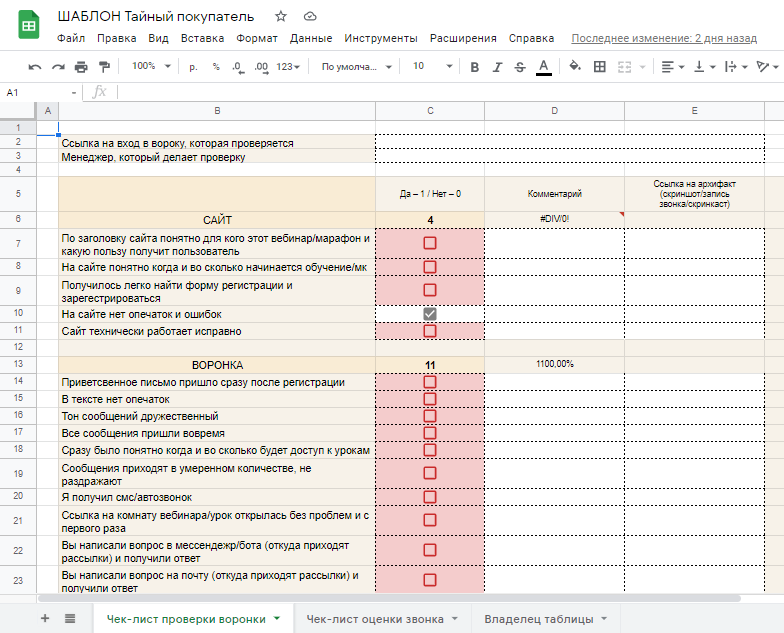
Task: Check the cloud save status icon
Action: [x=310, y=16]
